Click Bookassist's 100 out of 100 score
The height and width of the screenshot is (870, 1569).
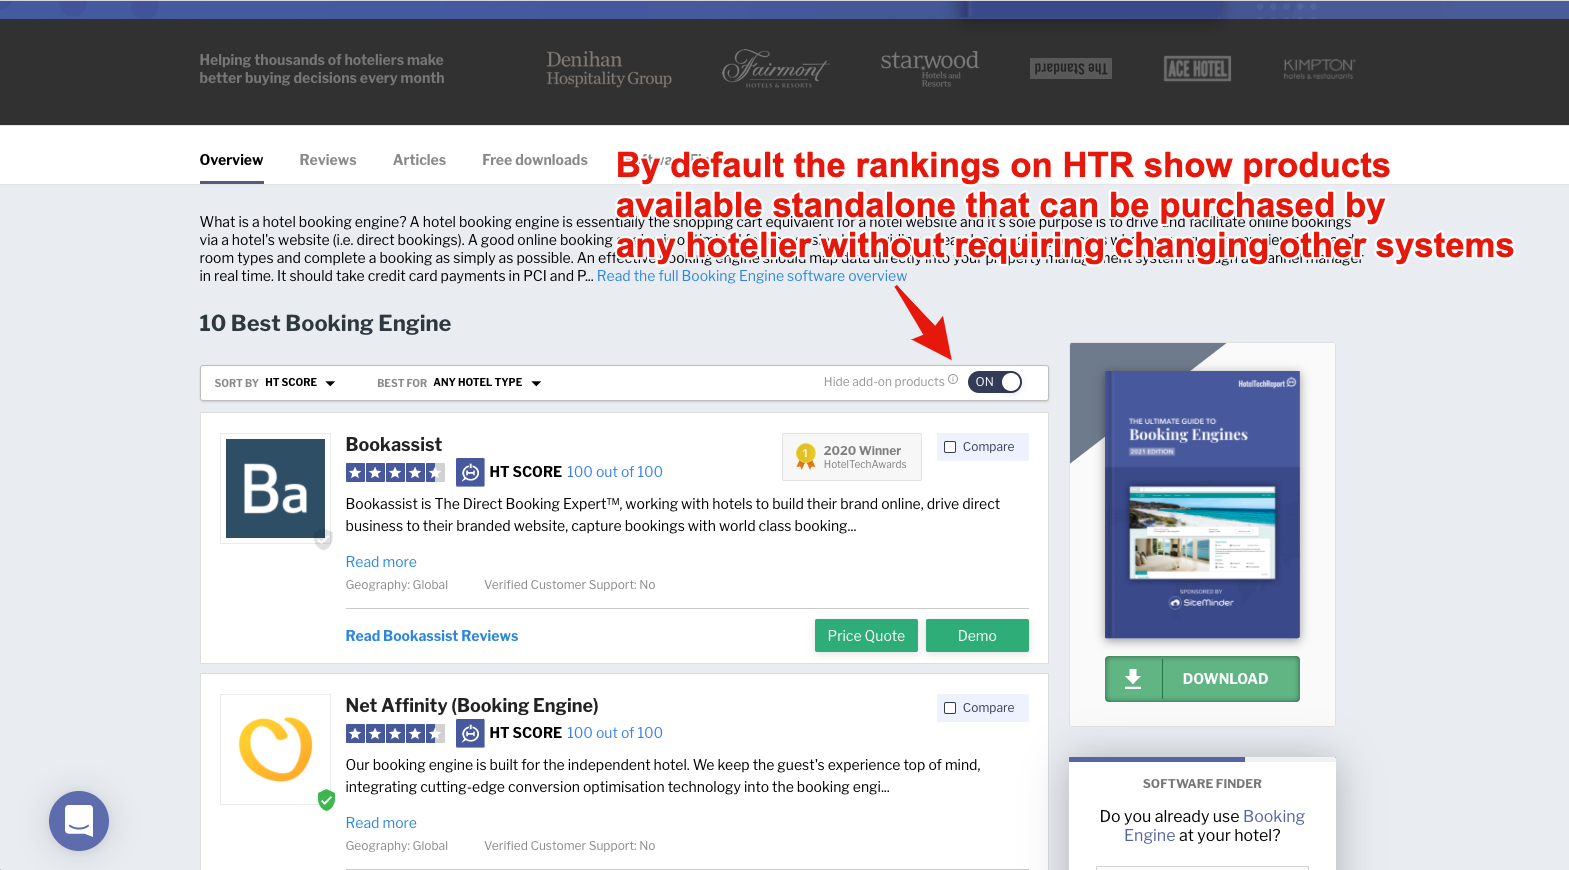click(x=615, y=472)
